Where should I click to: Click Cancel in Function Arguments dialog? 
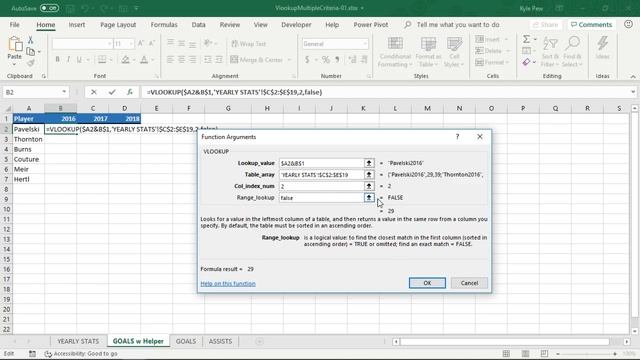coord(469,283)
